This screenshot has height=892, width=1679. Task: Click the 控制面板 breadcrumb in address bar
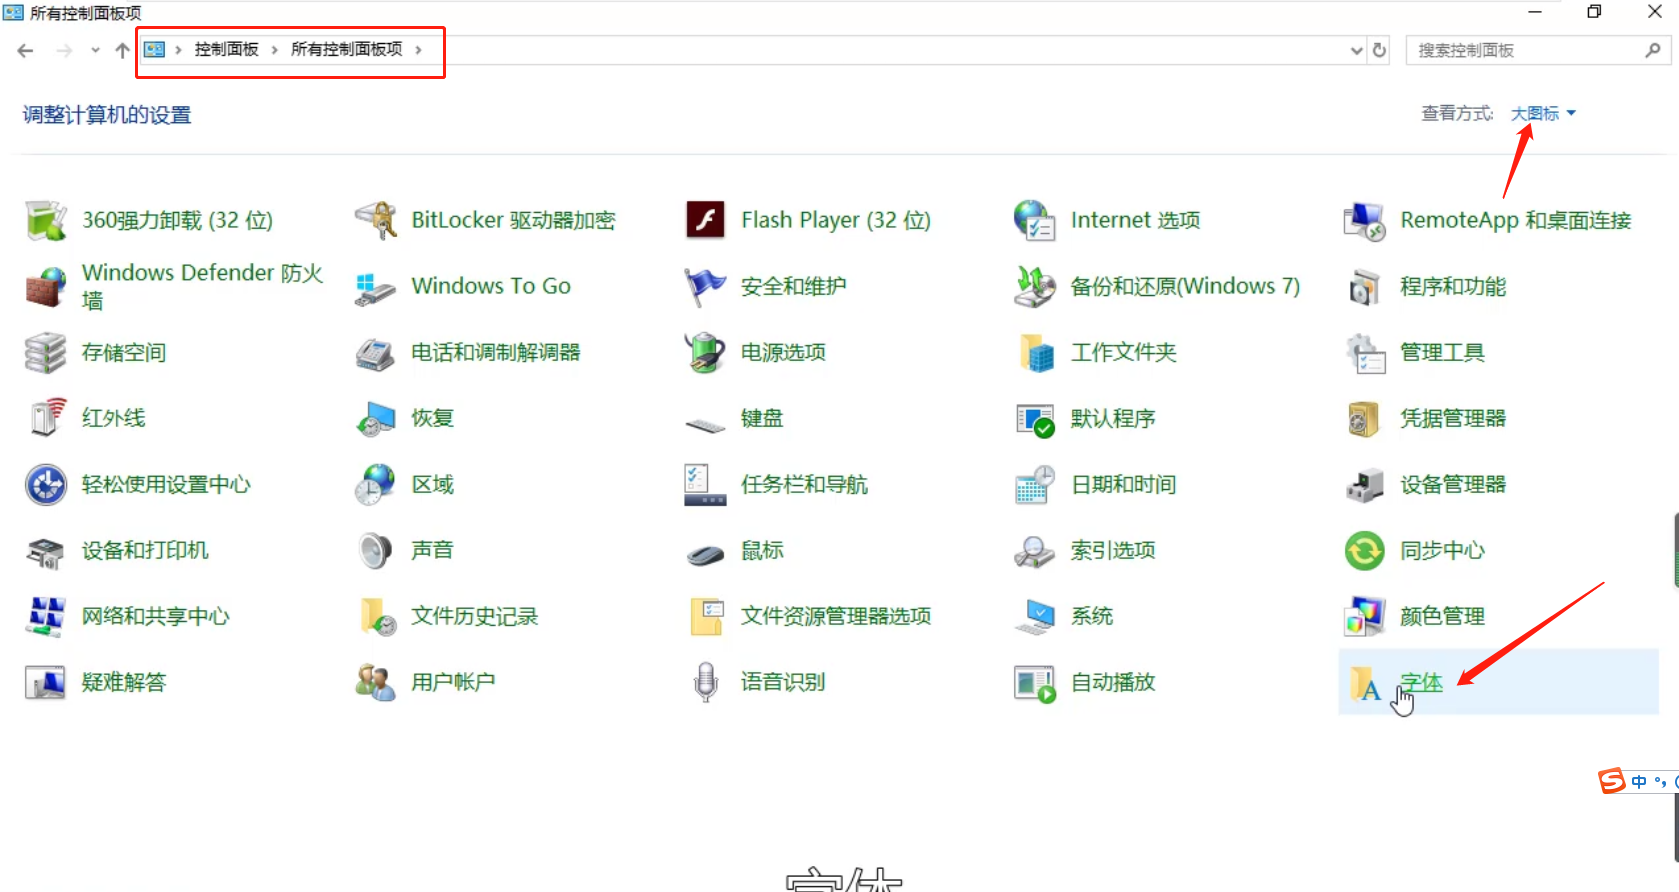tap(226, 50)
